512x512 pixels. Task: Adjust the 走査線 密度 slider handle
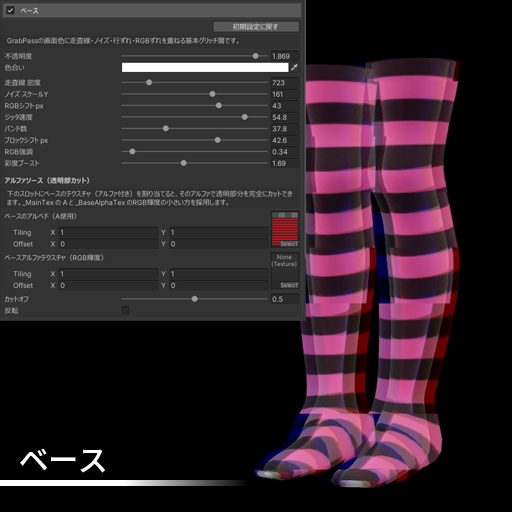coord(149,82)
